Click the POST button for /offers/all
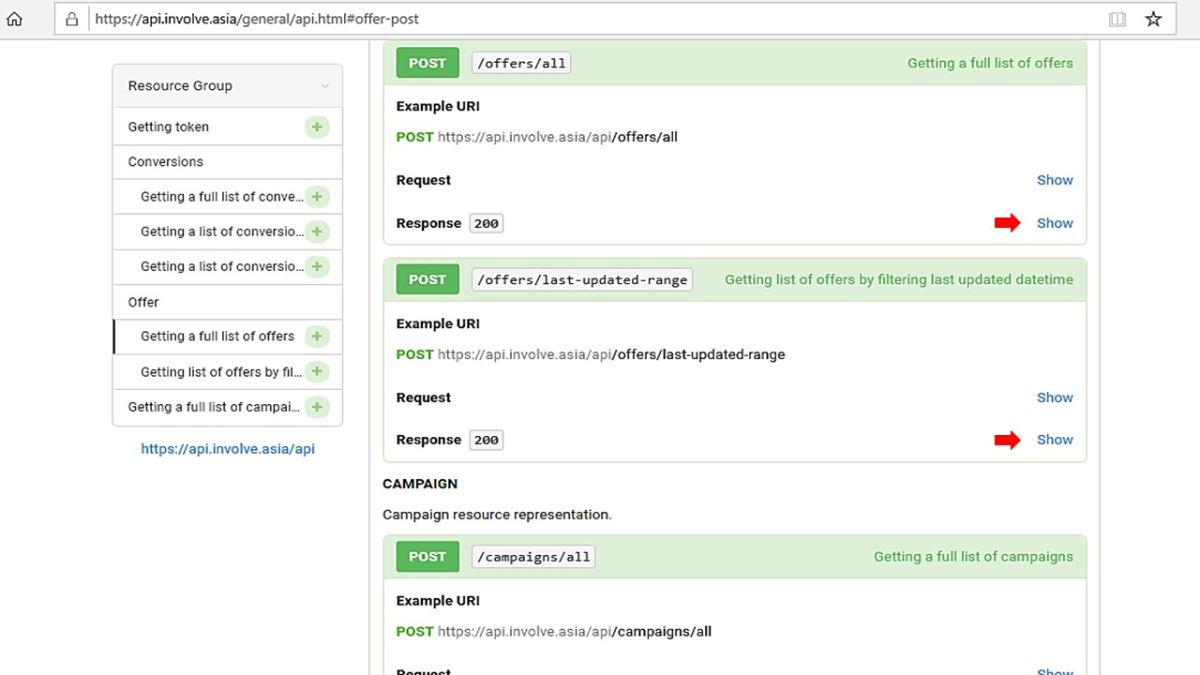 427,63
